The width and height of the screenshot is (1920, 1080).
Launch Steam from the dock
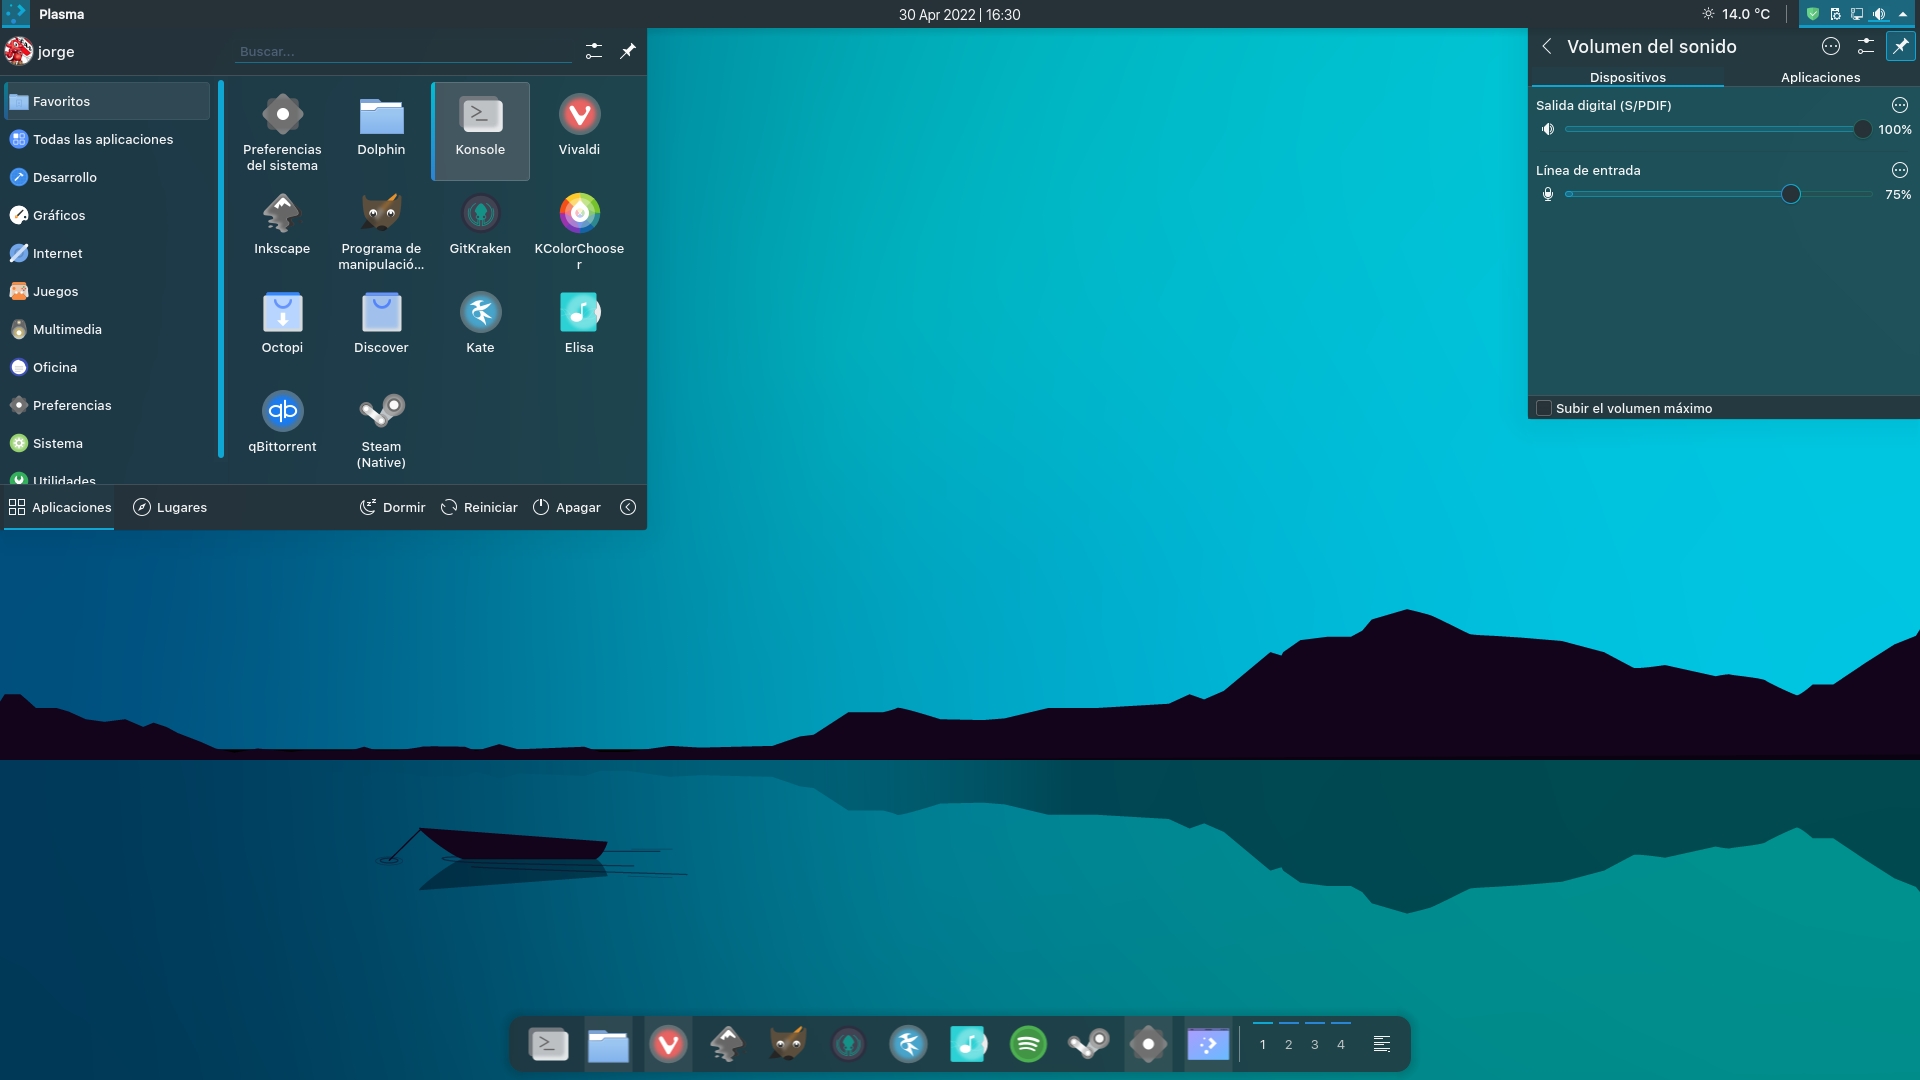(1089, 1044)
